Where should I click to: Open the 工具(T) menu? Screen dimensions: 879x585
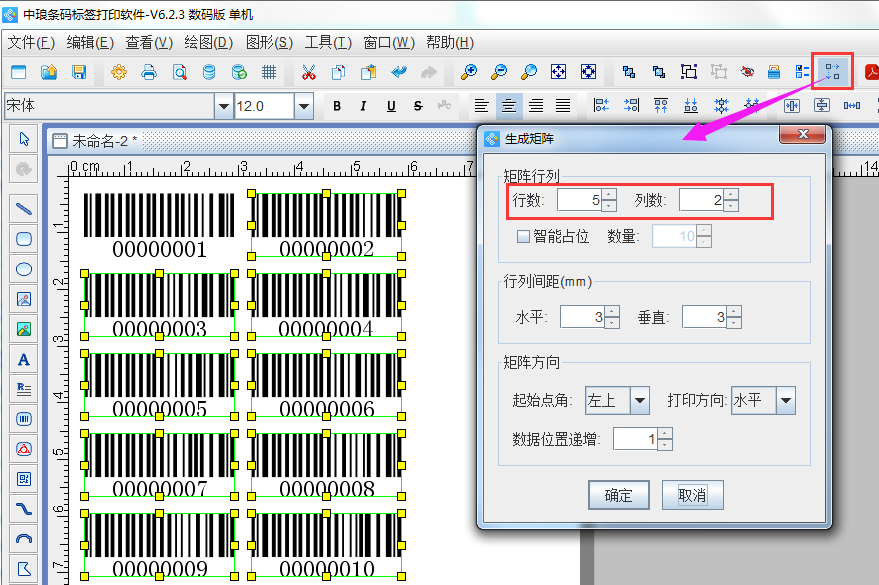tap(328, 42)
